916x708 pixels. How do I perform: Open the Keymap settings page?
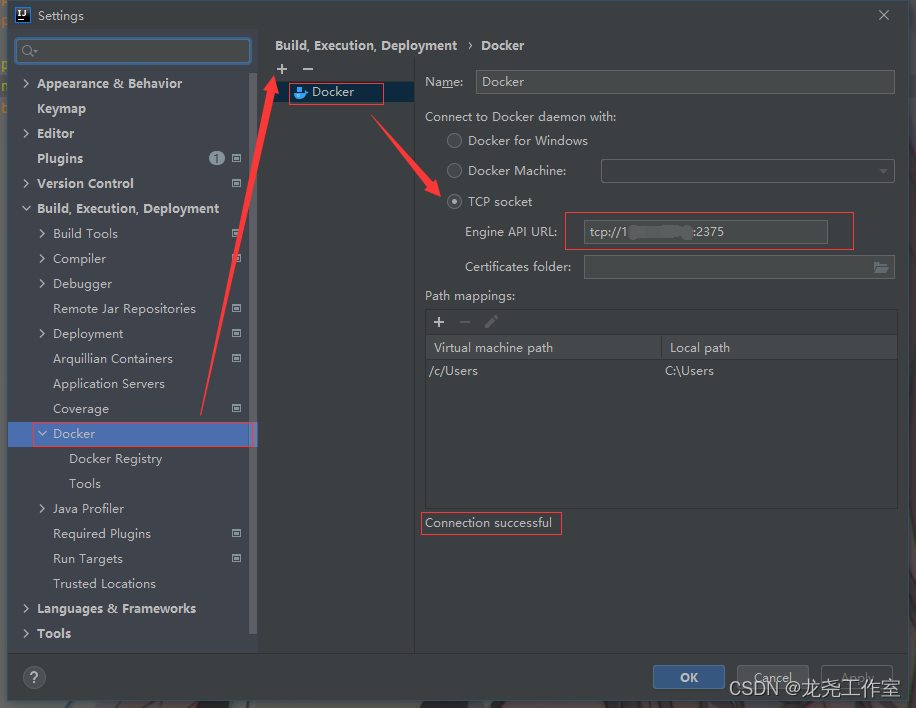tap(61, 109)
